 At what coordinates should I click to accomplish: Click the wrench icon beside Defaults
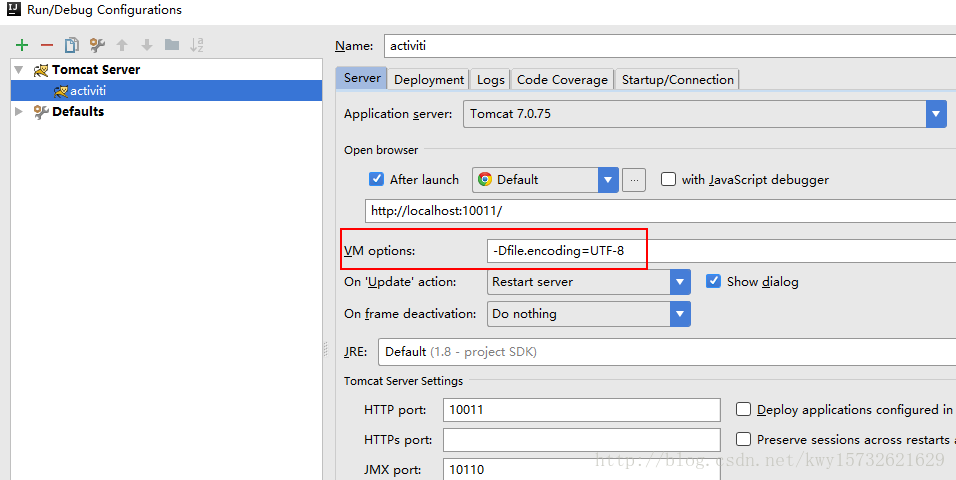click(40, 112)
